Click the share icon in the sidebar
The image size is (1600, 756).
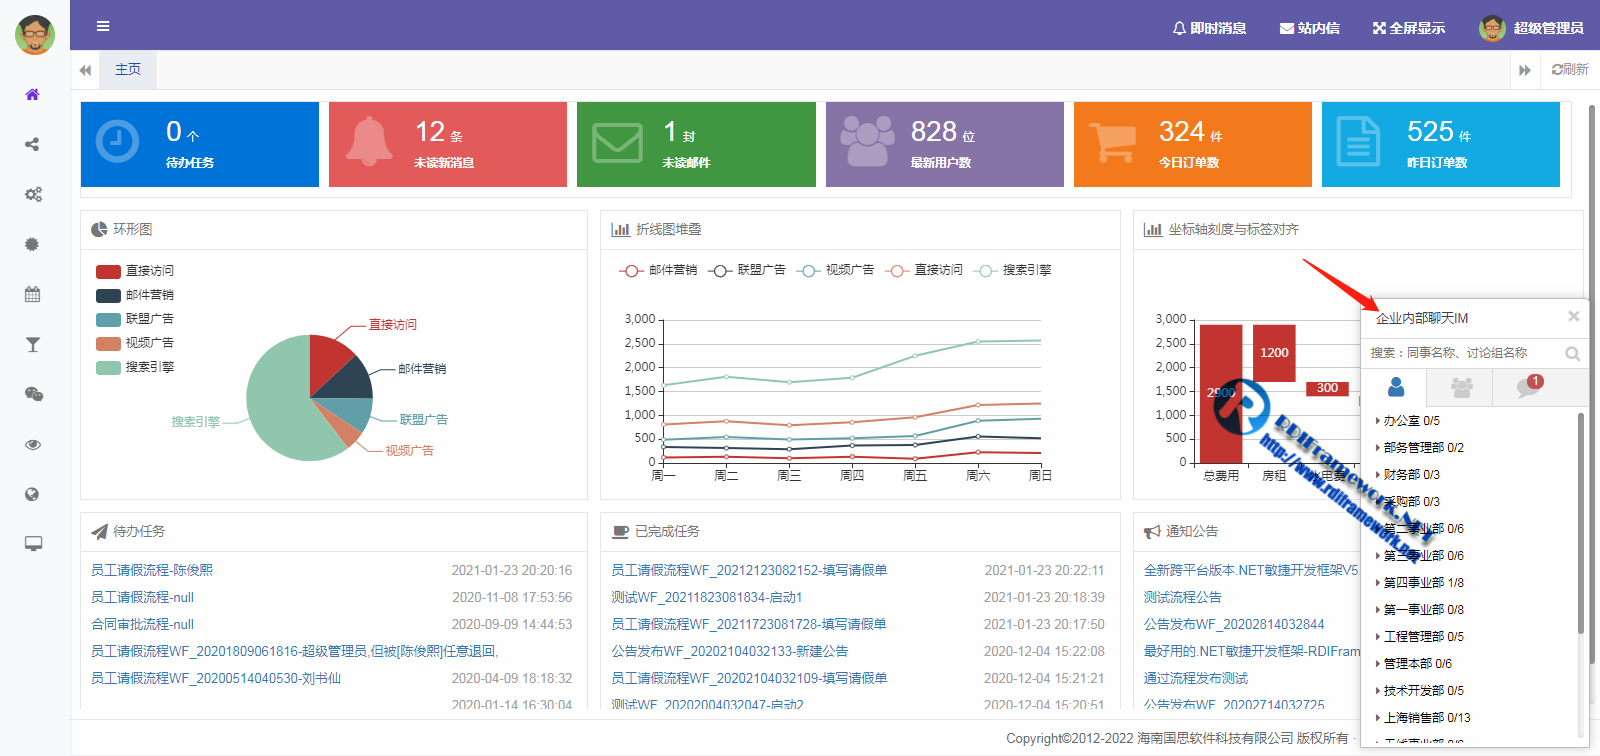(x=32, y=144)
